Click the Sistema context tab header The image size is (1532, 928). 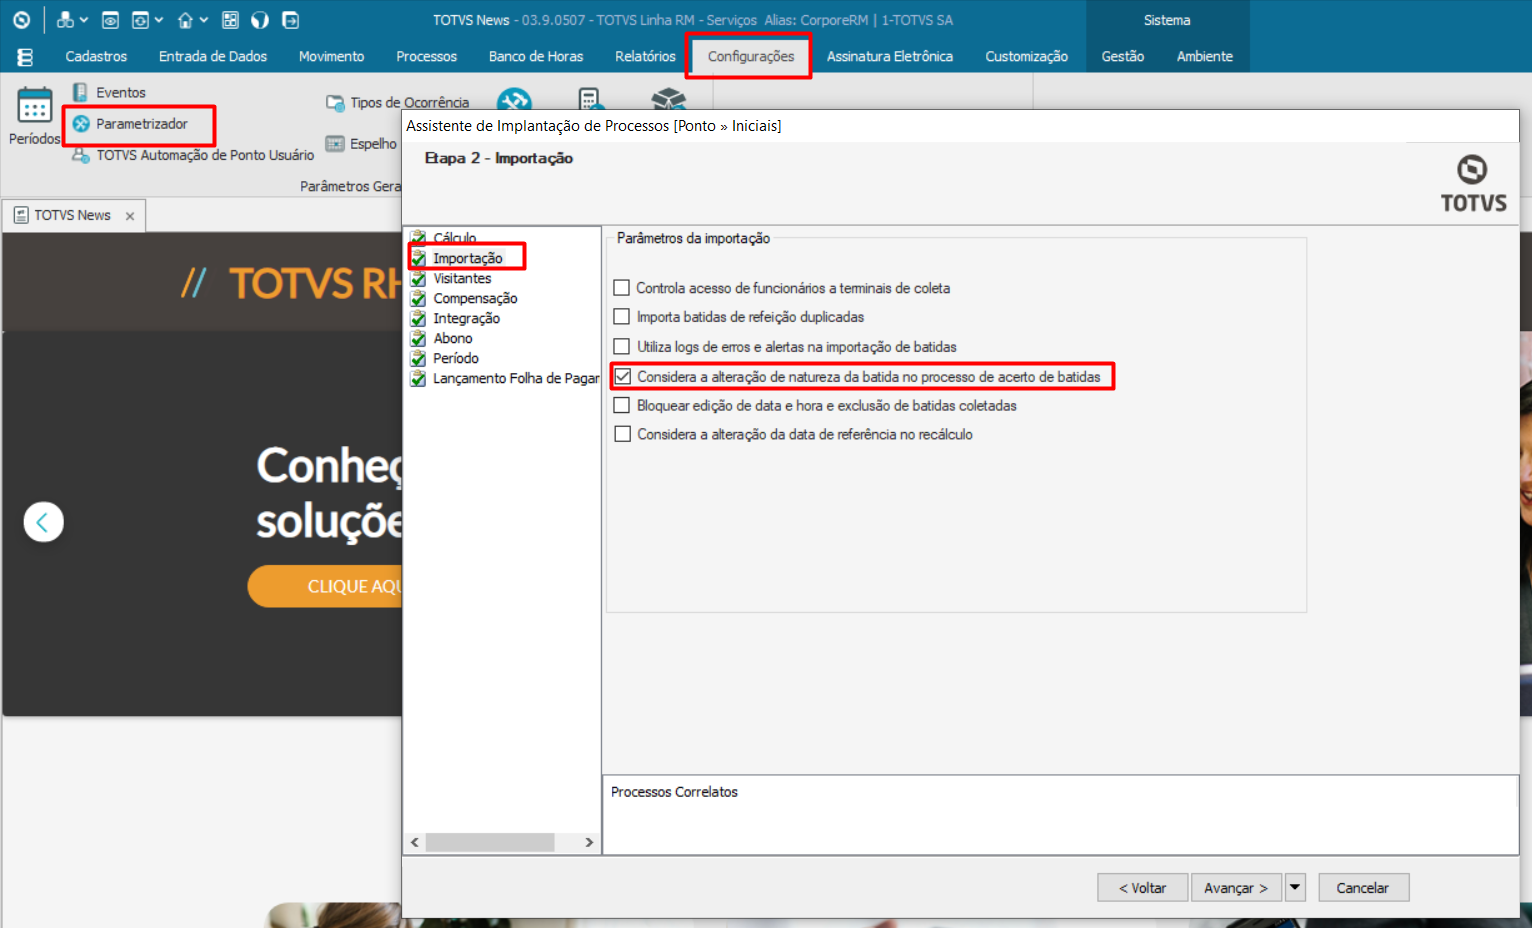[1167, 20]
